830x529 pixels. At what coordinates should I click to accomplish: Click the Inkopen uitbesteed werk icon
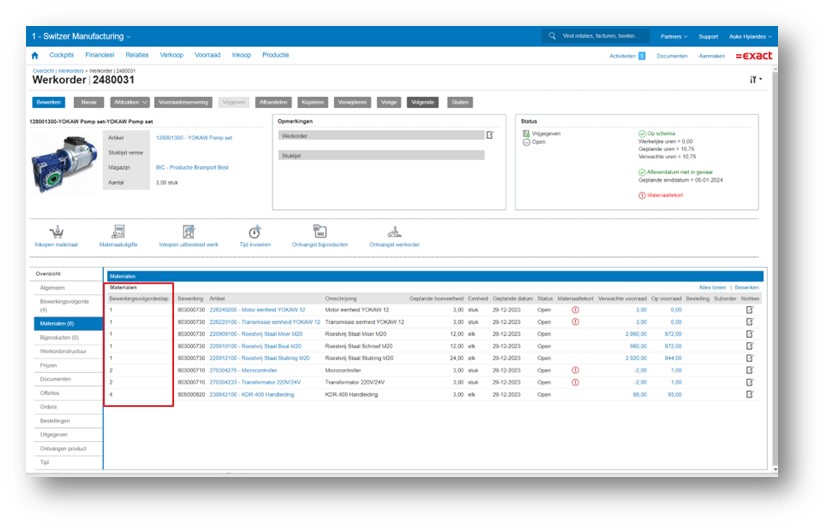pyautogui.click(x=188, y=231)
